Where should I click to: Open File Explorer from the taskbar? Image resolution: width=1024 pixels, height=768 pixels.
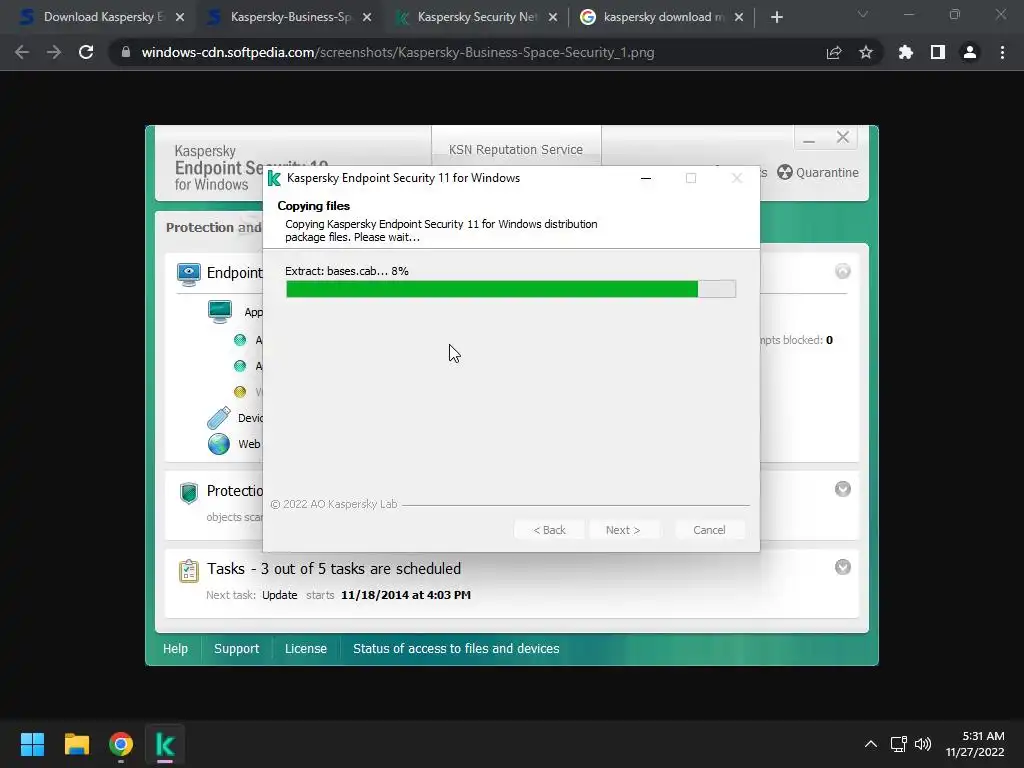(x=77, y=744)
